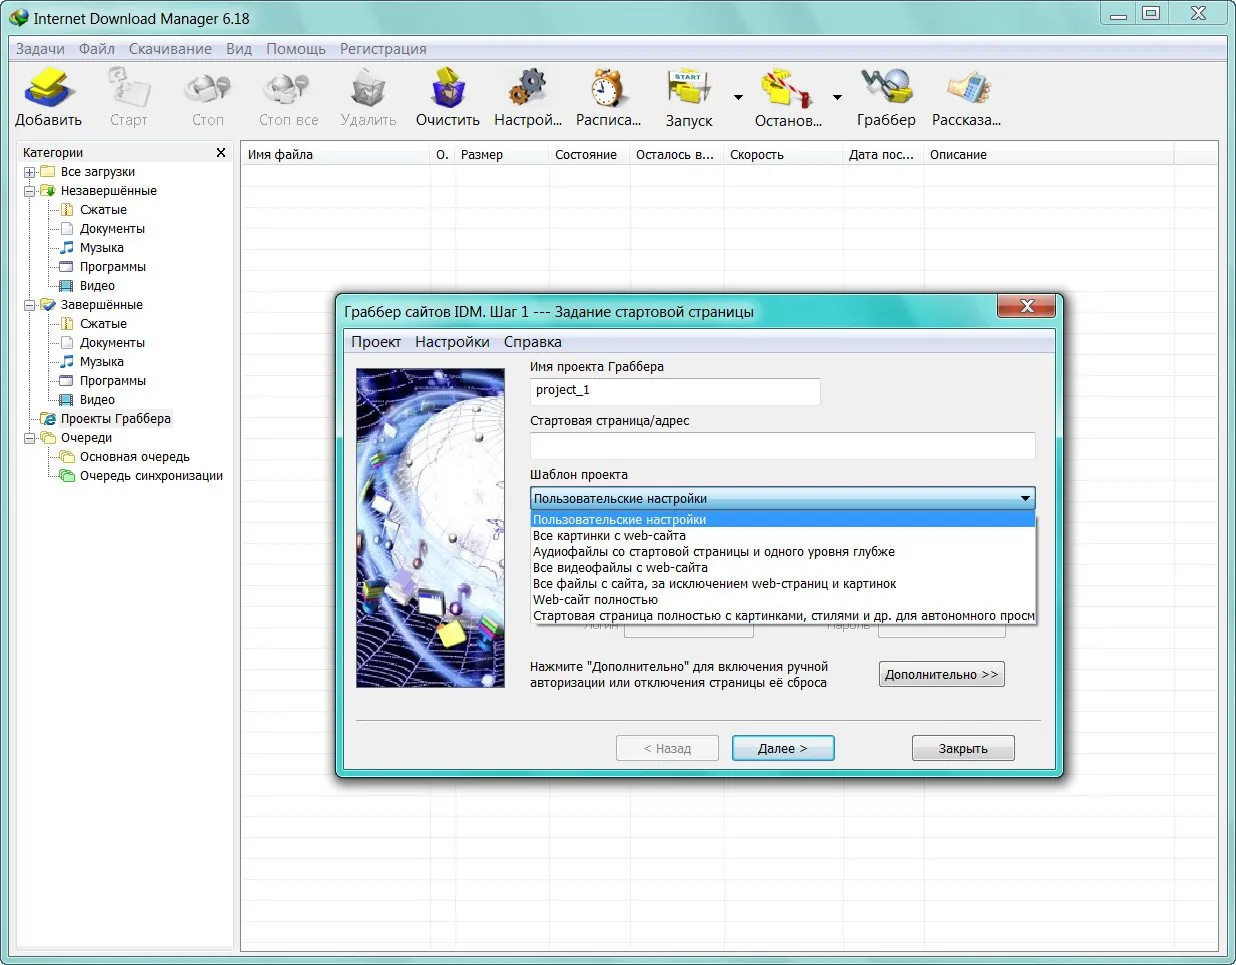
Task: Collapse the Незавершённые tree node
Action: 30,191
